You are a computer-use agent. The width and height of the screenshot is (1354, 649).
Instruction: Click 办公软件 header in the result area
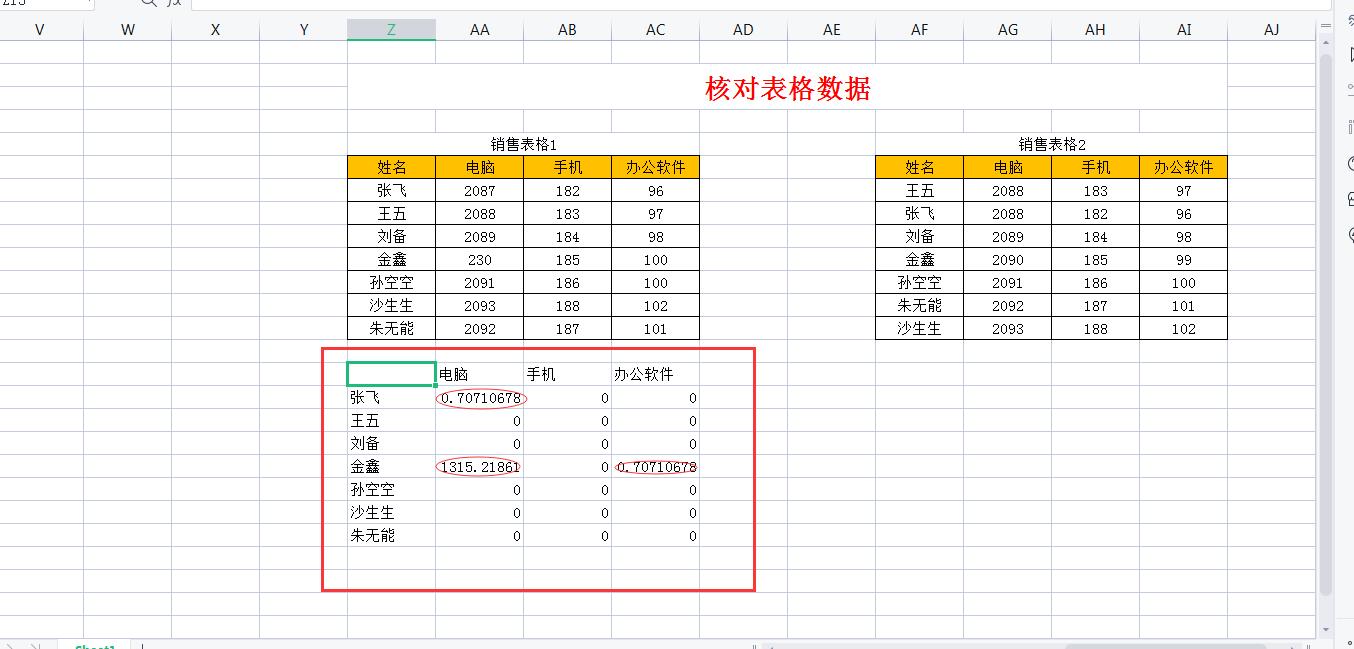[x=656, y=374]
